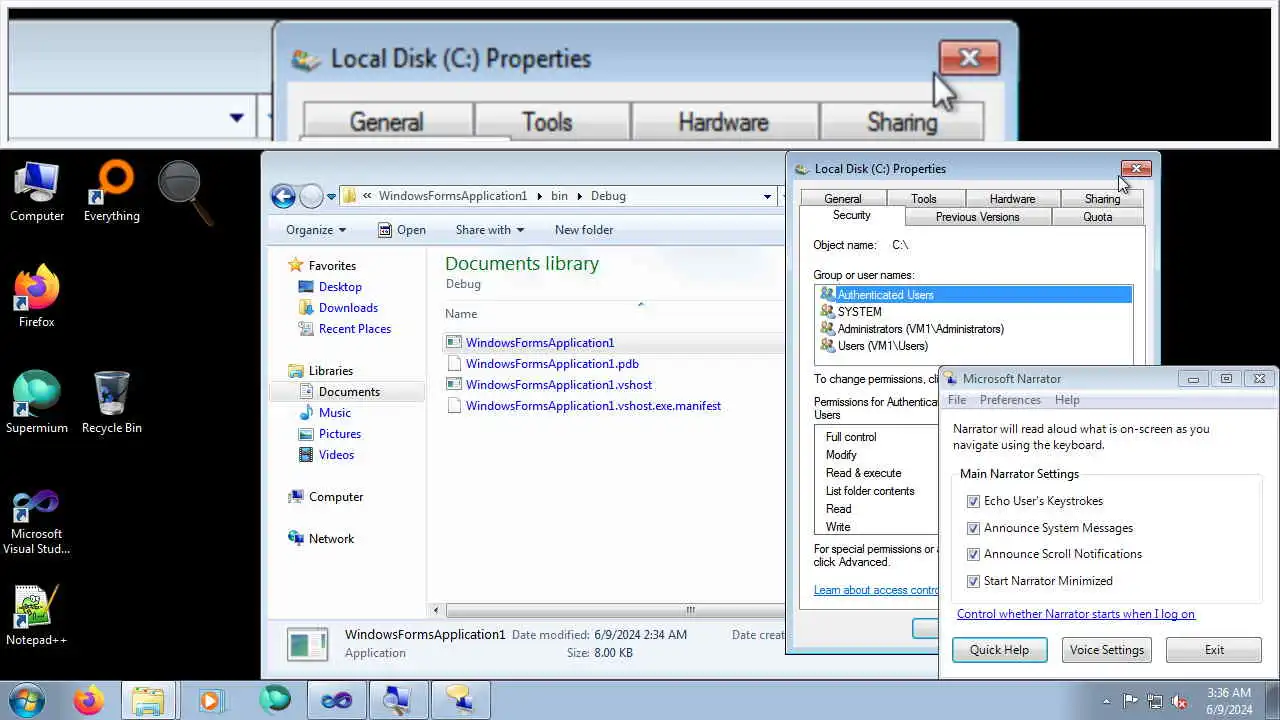Click New folder in Explorer toolbar
Screen dimensions: 1280x720
tap(584, 230)
